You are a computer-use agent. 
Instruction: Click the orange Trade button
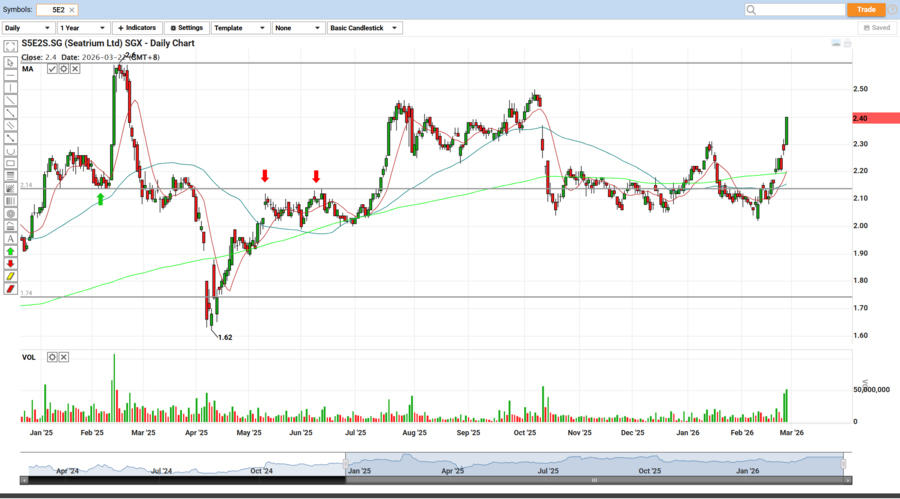point(866,9)
